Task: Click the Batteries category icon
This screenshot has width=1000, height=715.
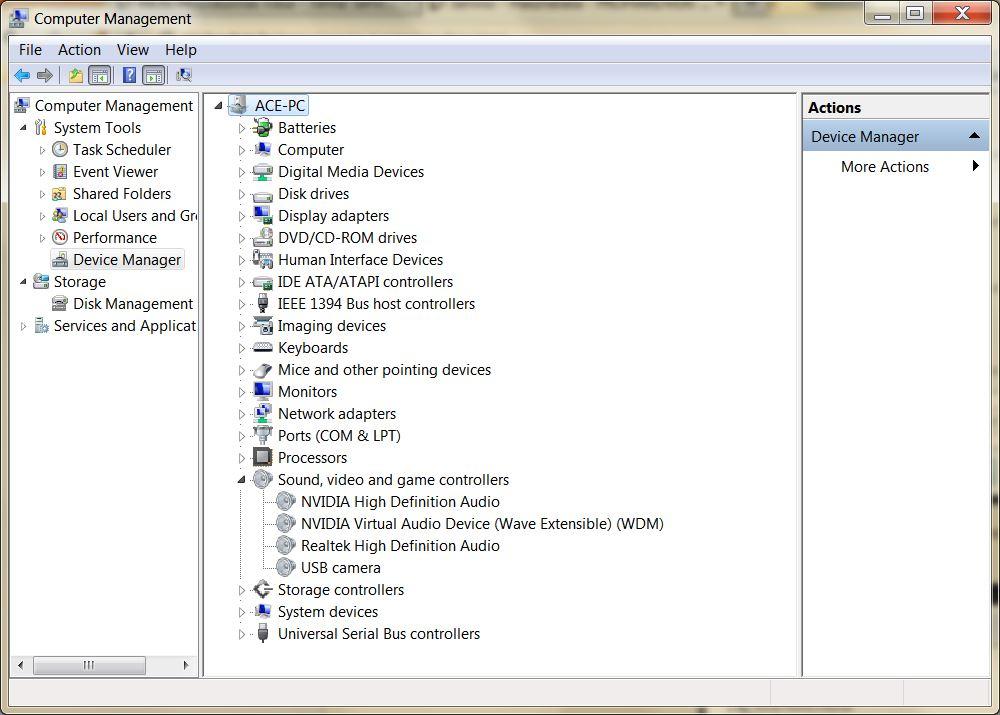Action: pyautogui.click(x=262, y=128)
